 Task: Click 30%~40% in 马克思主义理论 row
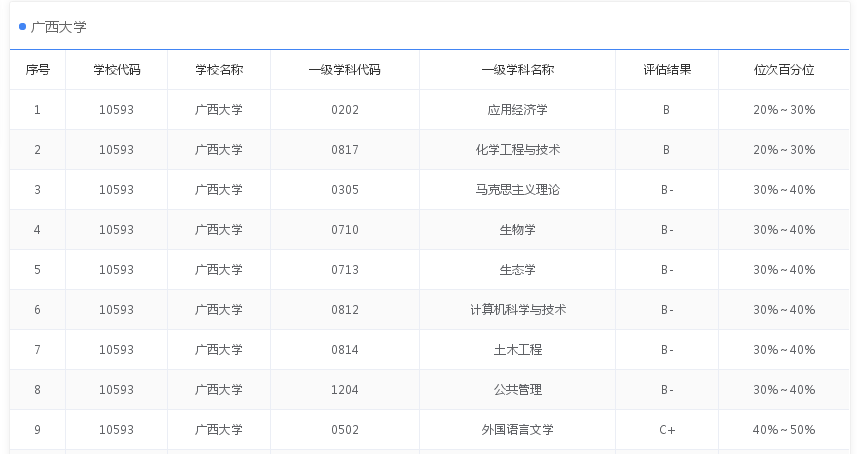pos(784,190)
